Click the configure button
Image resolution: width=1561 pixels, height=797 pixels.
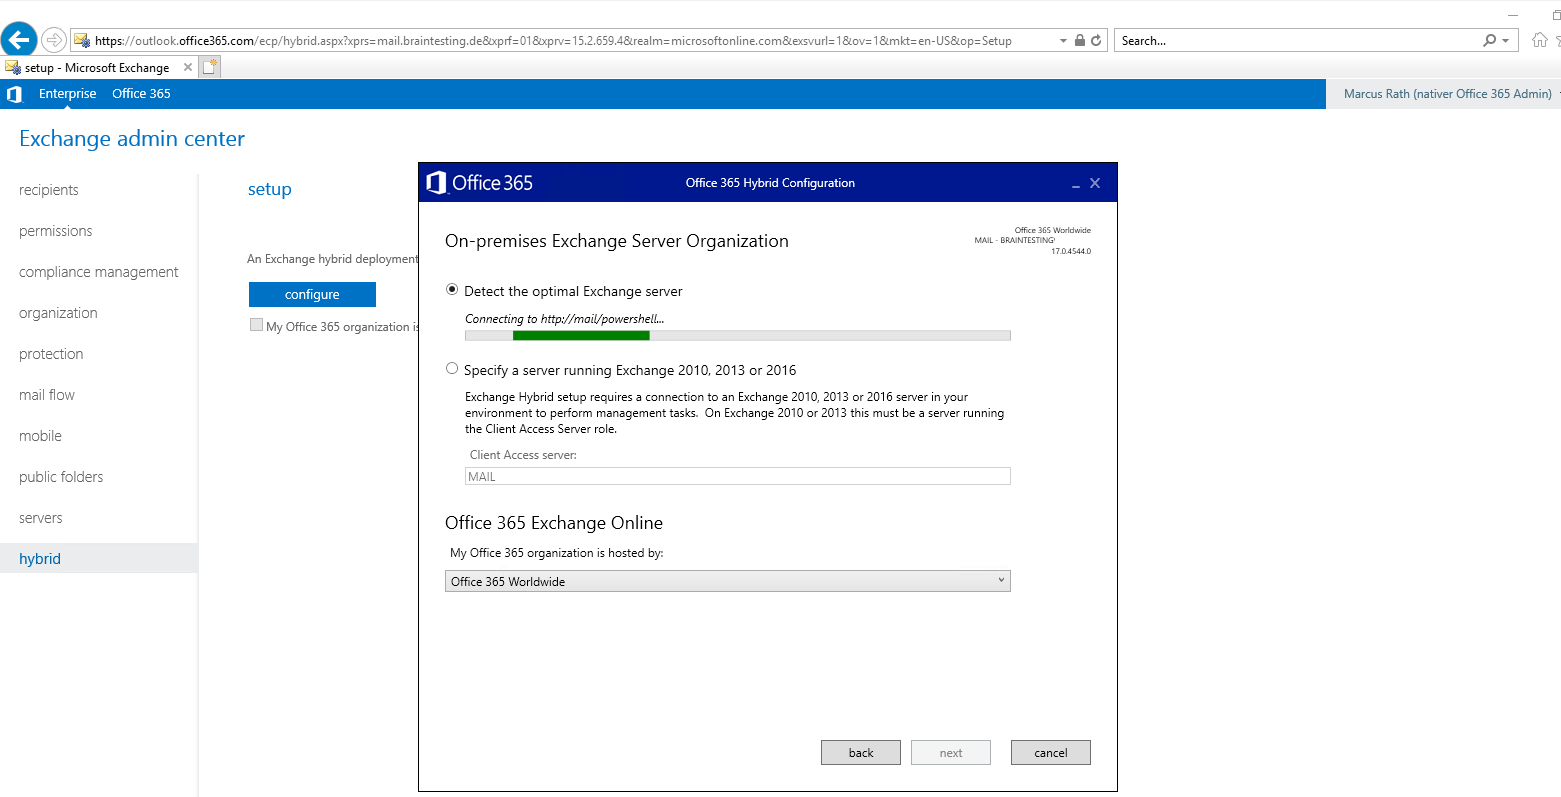click(311, 294)
